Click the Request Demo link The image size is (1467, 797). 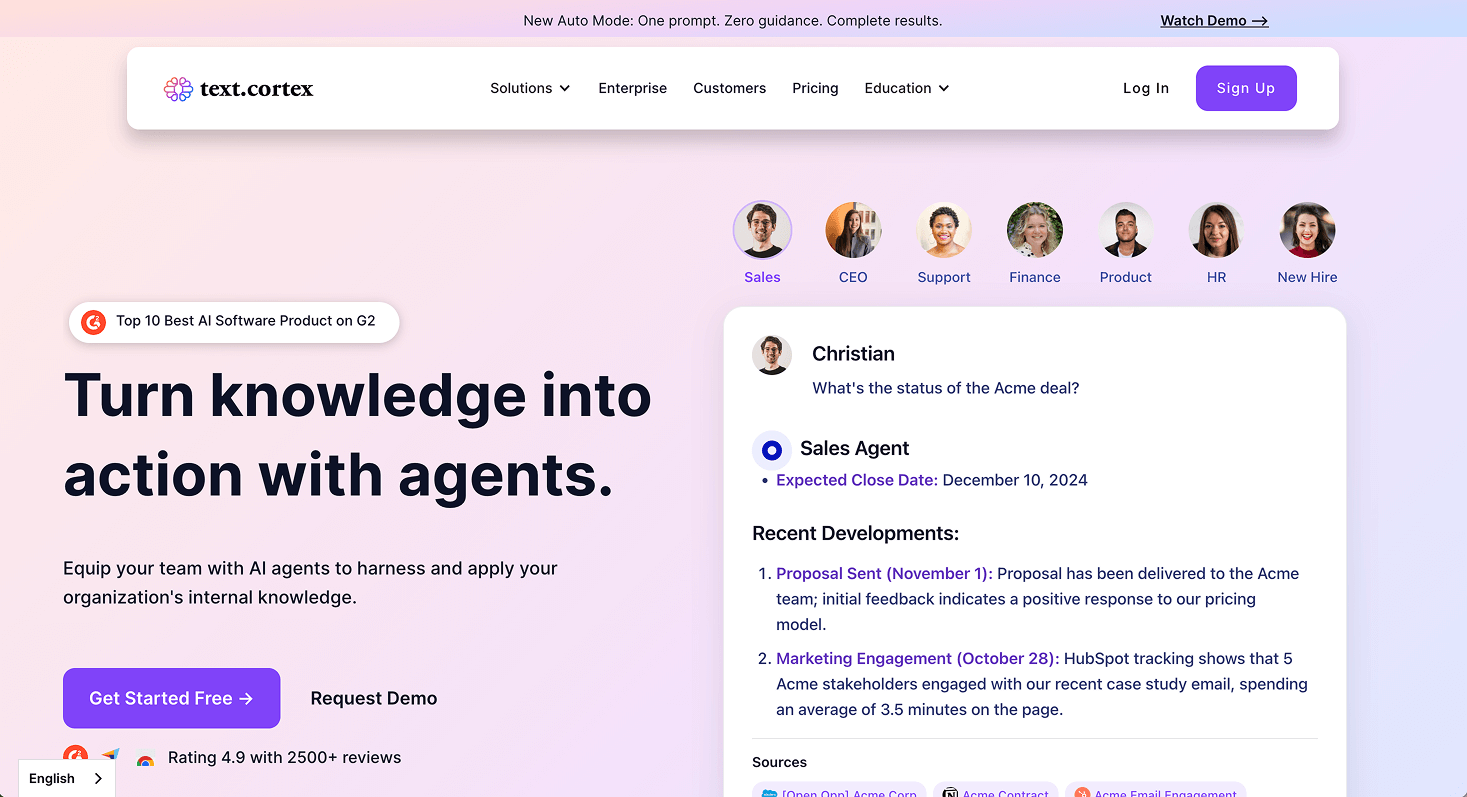tap(374, 698)
